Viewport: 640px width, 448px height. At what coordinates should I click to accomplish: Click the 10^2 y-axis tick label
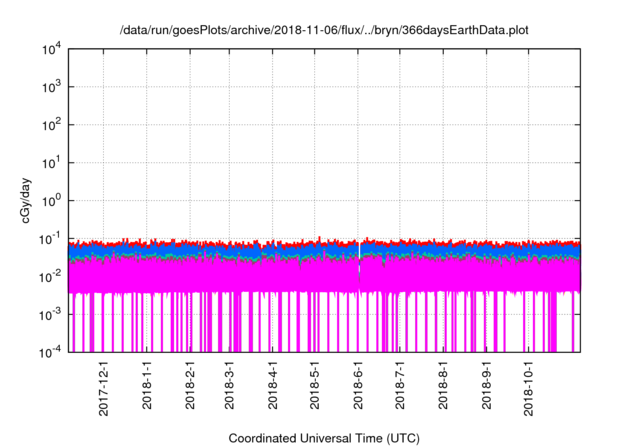51,125
